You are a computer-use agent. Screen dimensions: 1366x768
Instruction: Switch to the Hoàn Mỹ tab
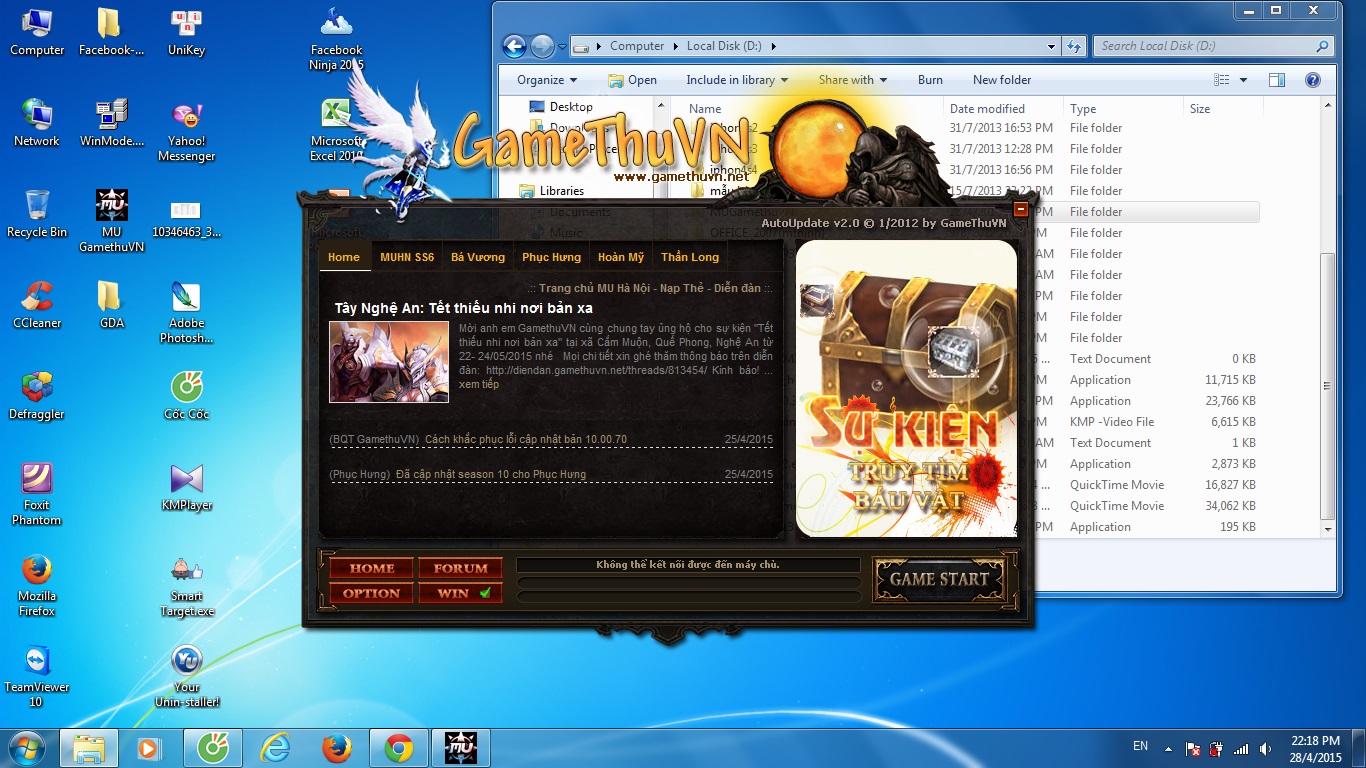pos(621,257)
